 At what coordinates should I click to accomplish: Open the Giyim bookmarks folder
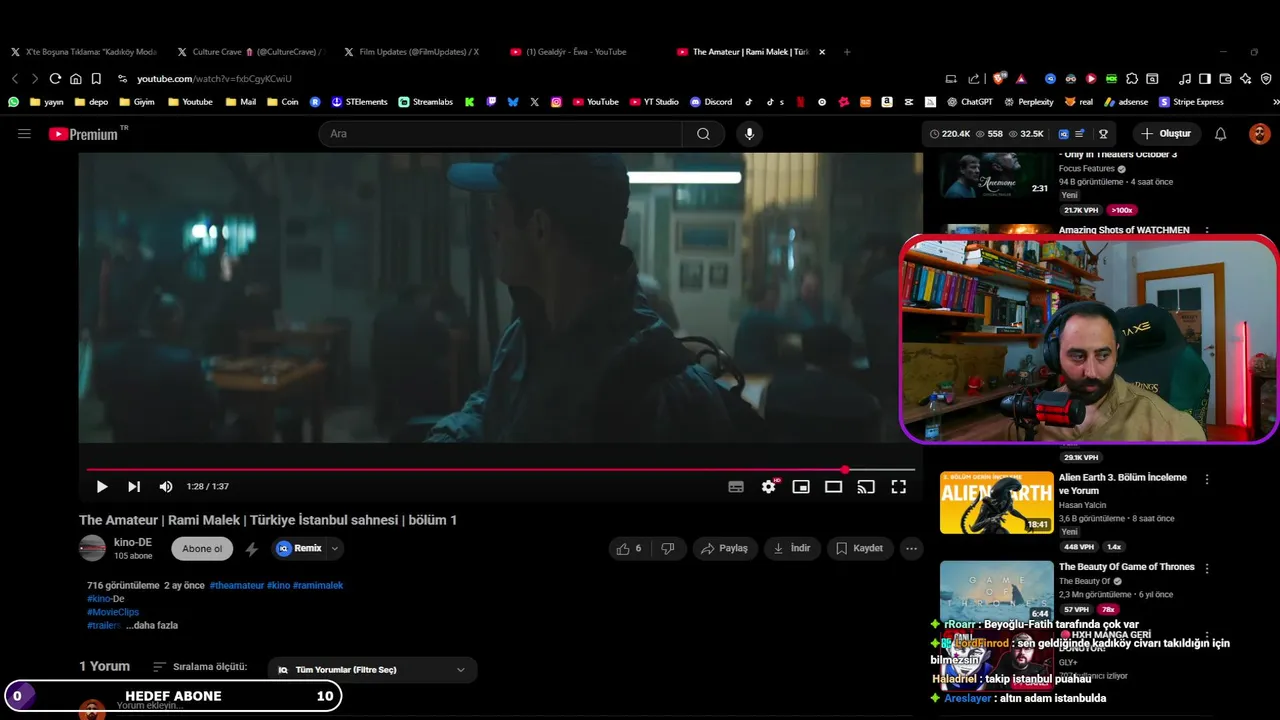click(x=136, y=102)
